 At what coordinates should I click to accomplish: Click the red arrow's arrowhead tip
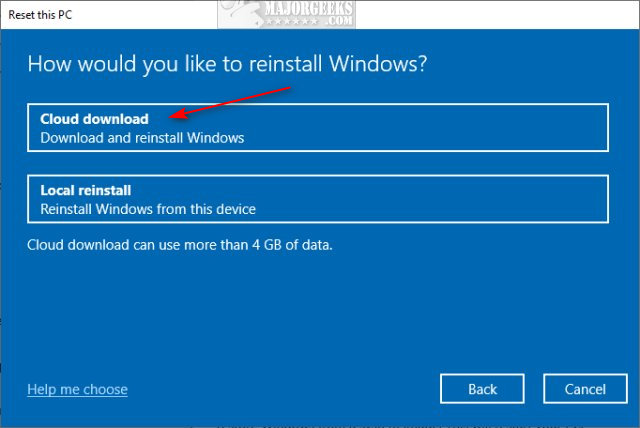click(x=174, y=116)
